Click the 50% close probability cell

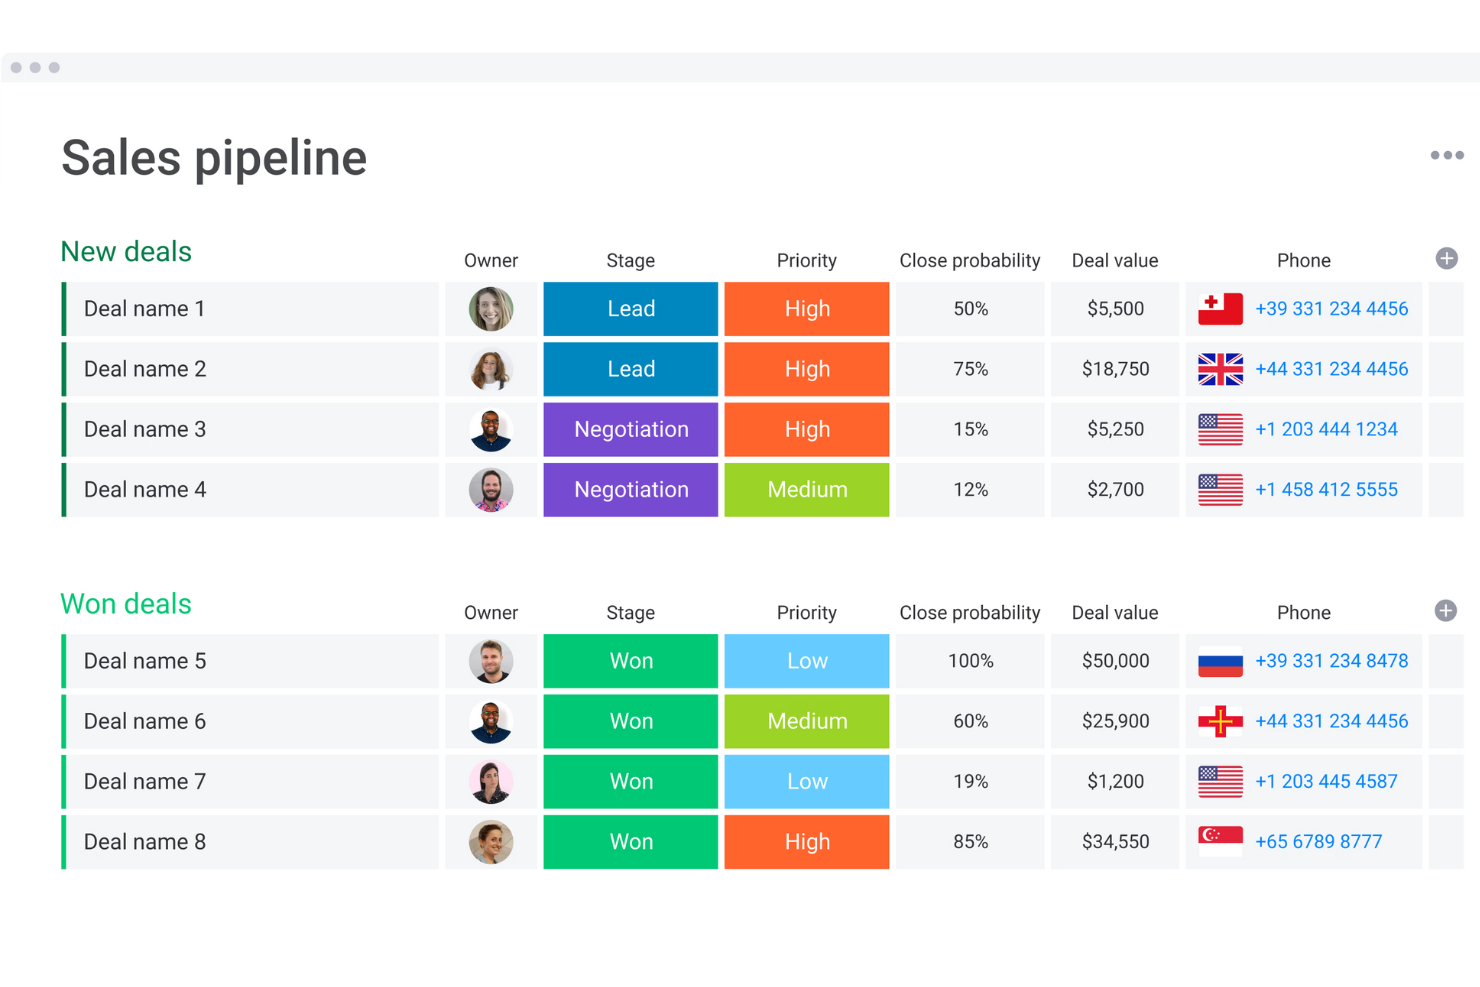(x=968, y=309)
